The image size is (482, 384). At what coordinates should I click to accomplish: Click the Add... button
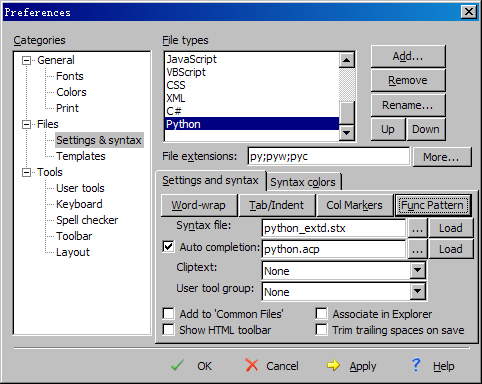tap(408, 56)
